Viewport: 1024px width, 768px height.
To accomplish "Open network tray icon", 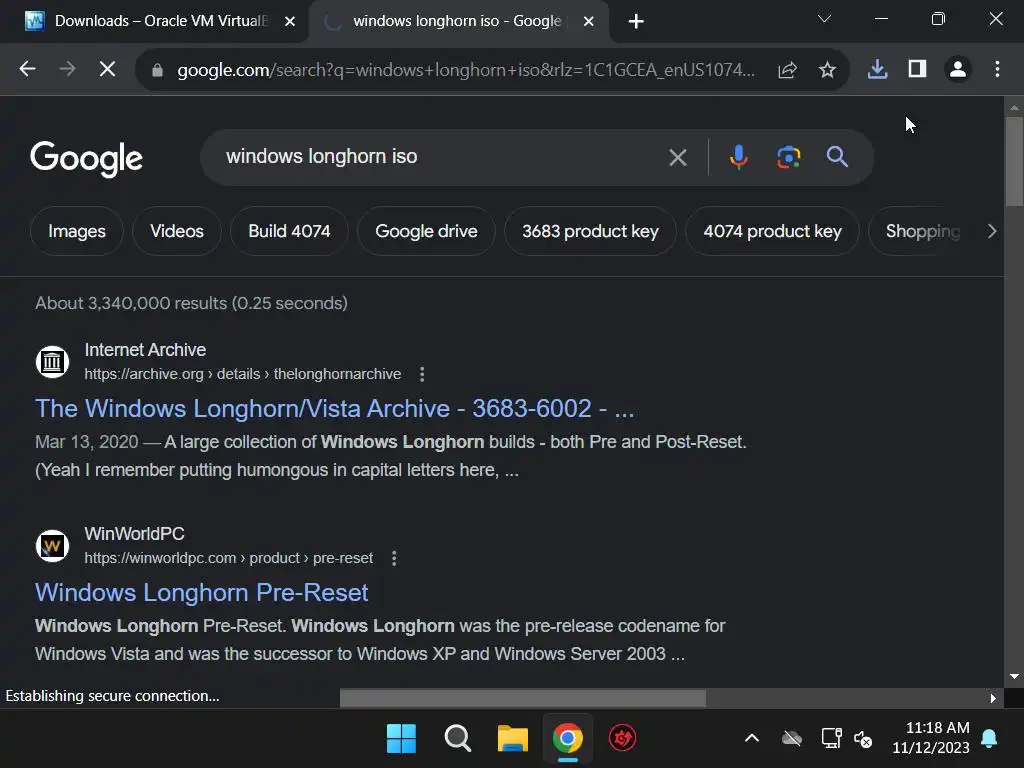I will pos(831,739).
